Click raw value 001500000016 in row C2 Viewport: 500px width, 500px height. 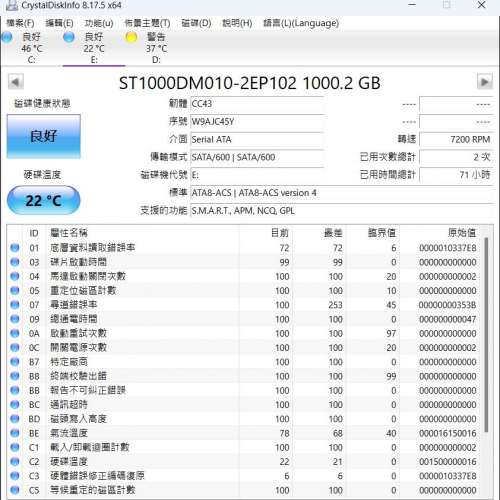pyautogui.click(x=448, y=462)
